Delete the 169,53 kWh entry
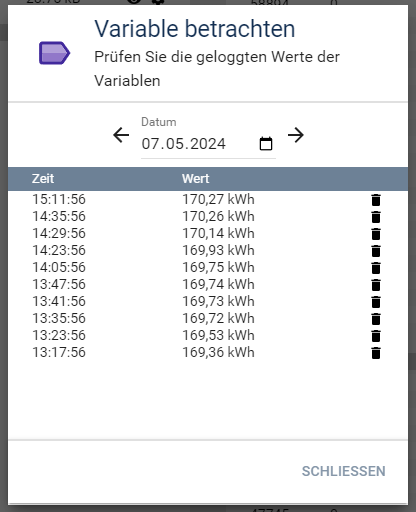Screen dimensions: 416x512 pyautogui.click(x=376, y=336)
